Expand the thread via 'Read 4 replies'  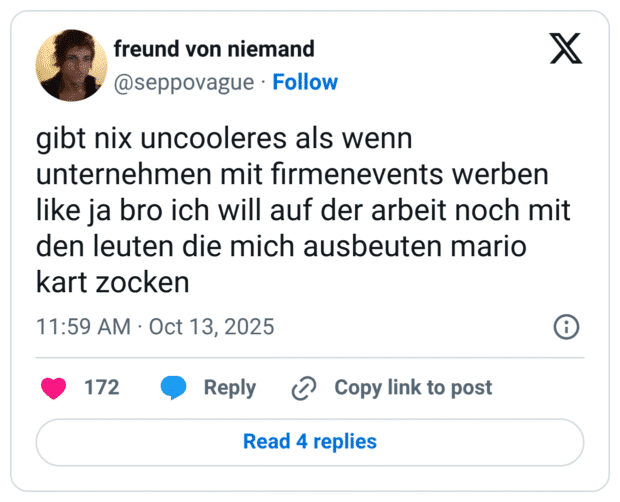310,441
